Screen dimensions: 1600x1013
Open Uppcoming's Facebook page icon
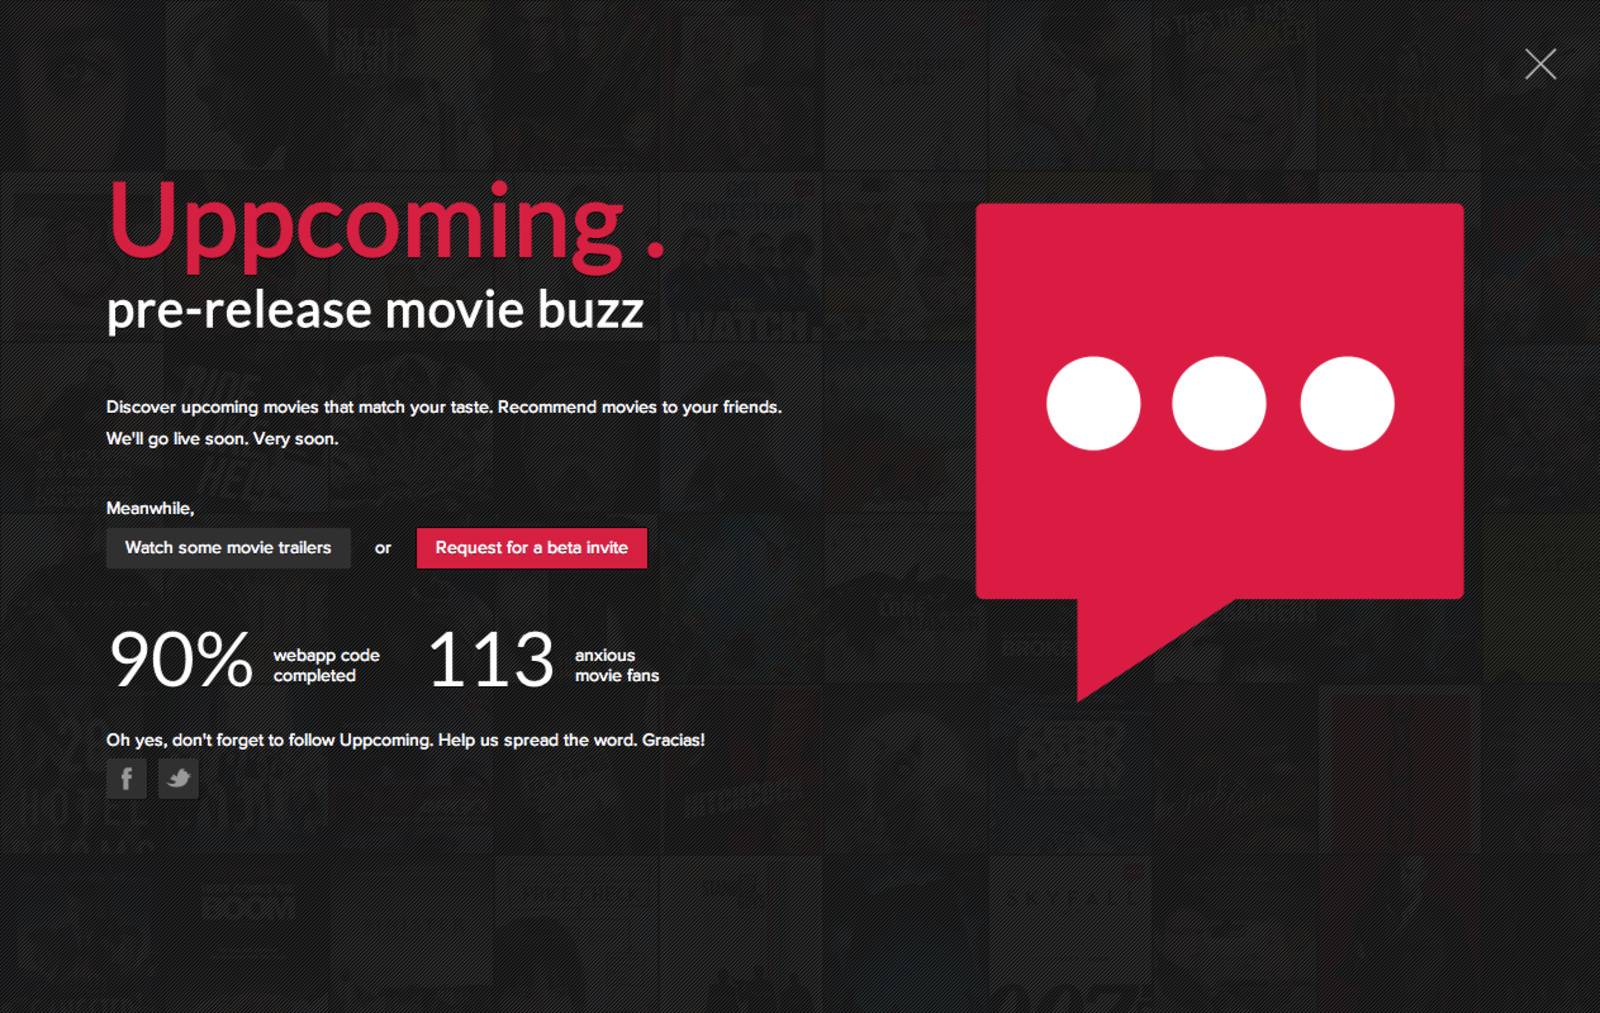[126, 778]
